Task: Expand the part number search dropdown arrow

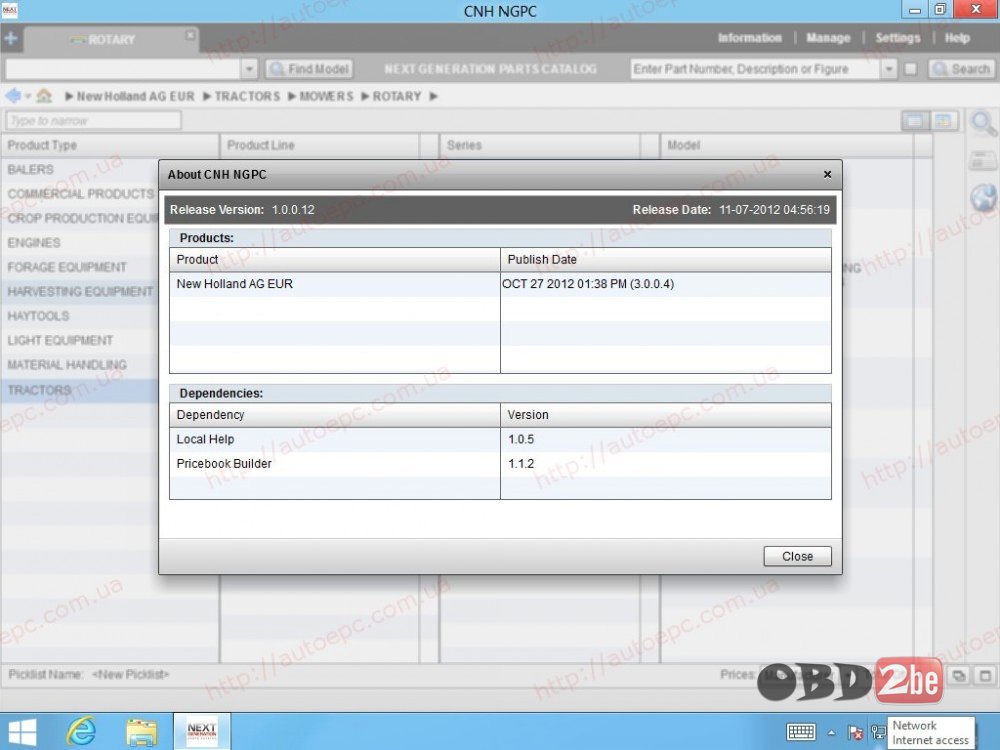Action: (x=888, y=69)
